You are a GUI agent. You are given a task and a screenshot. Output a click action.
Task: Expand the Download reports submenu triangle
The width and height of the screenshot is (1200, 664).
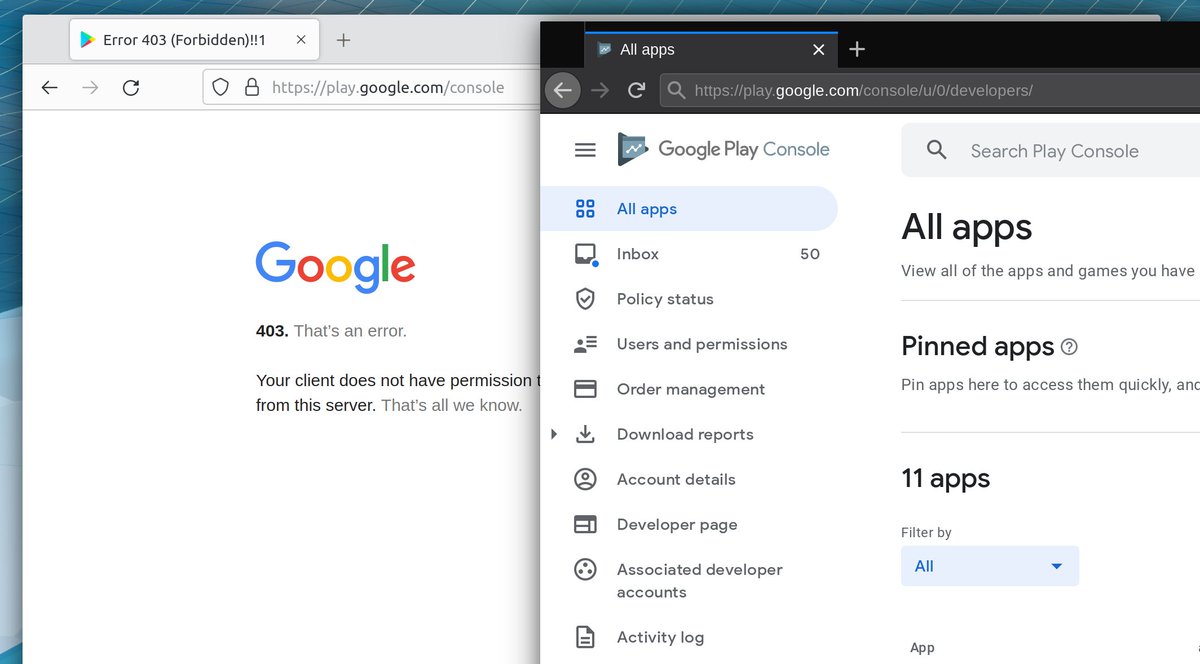(x=554, y=434)
